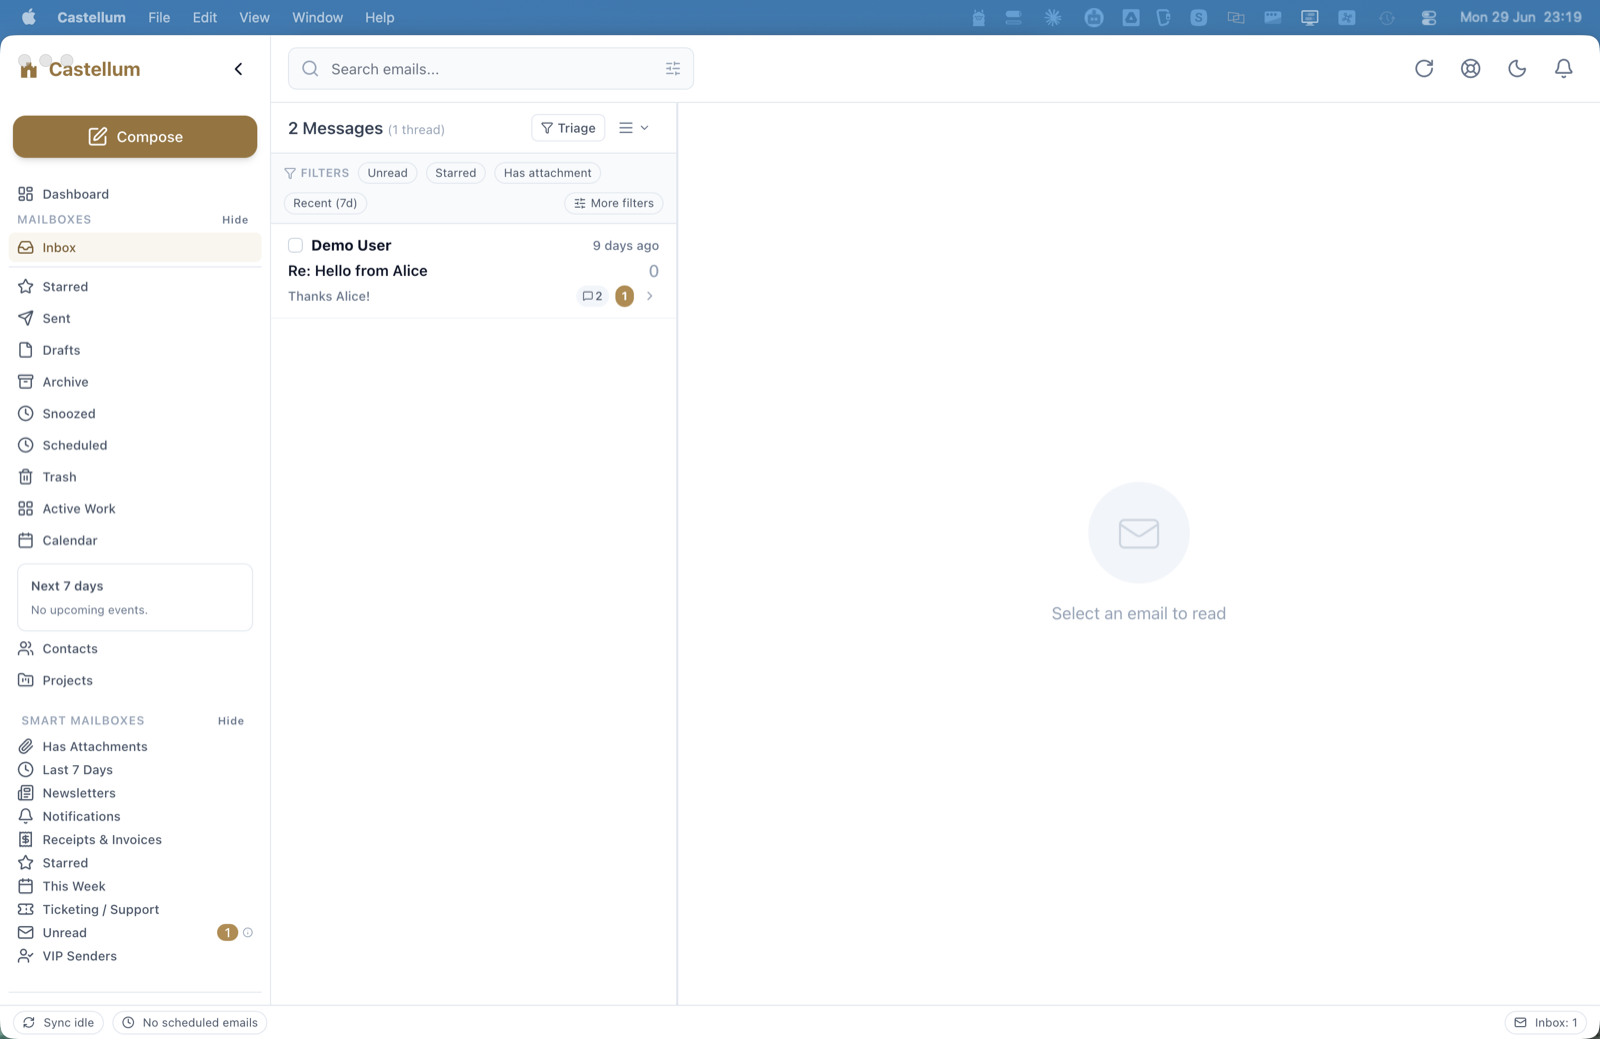Toggle dark mode moon icon
The image size is (1600, 1039).
pos(1517,68)
